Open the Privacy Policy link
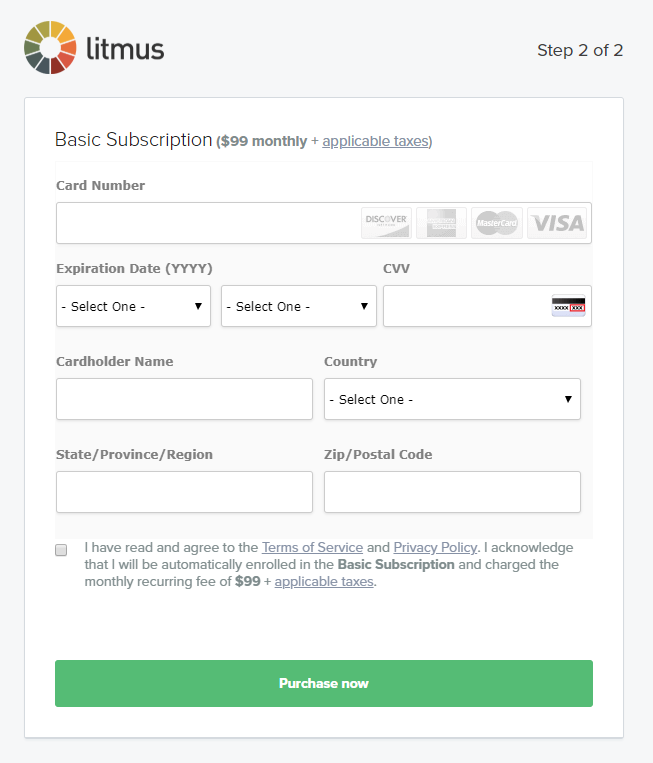 tap(435, 548)
